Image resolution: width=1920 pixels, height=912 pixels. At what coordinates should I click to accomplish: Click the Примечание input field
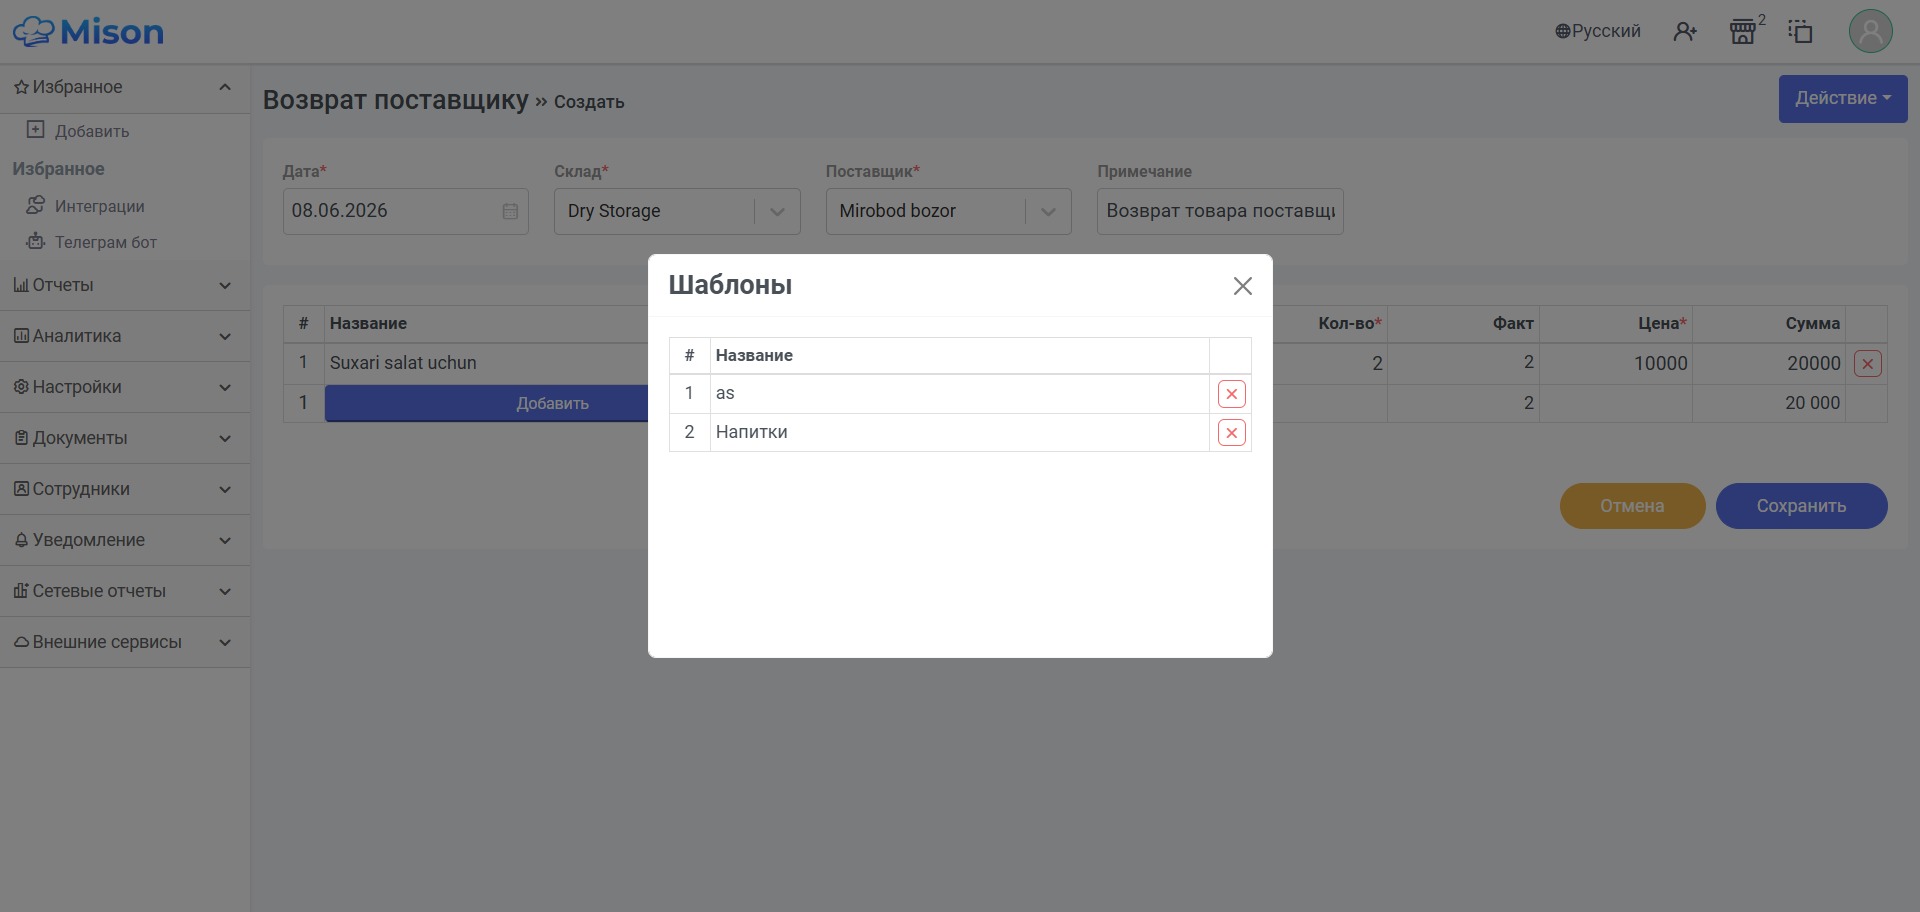click(1220, 211)
